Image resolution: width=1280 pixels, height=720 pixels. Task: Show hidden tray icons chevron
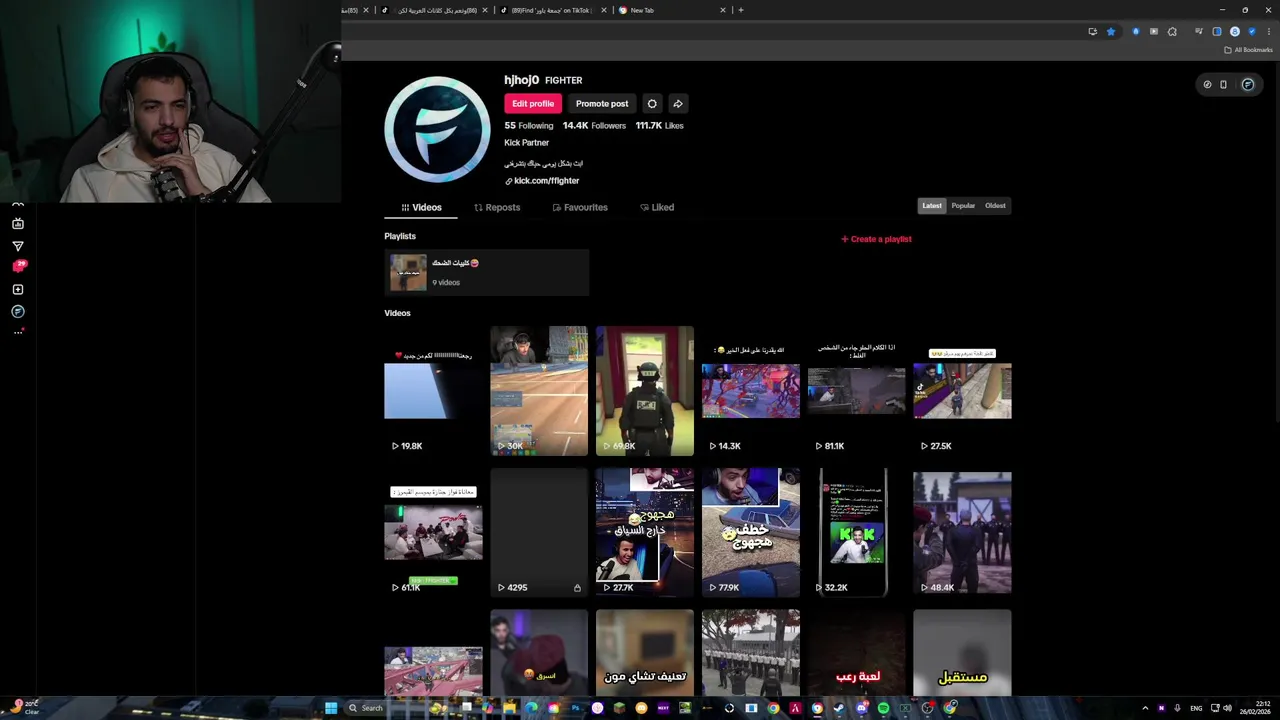(x=1145, y=708)
